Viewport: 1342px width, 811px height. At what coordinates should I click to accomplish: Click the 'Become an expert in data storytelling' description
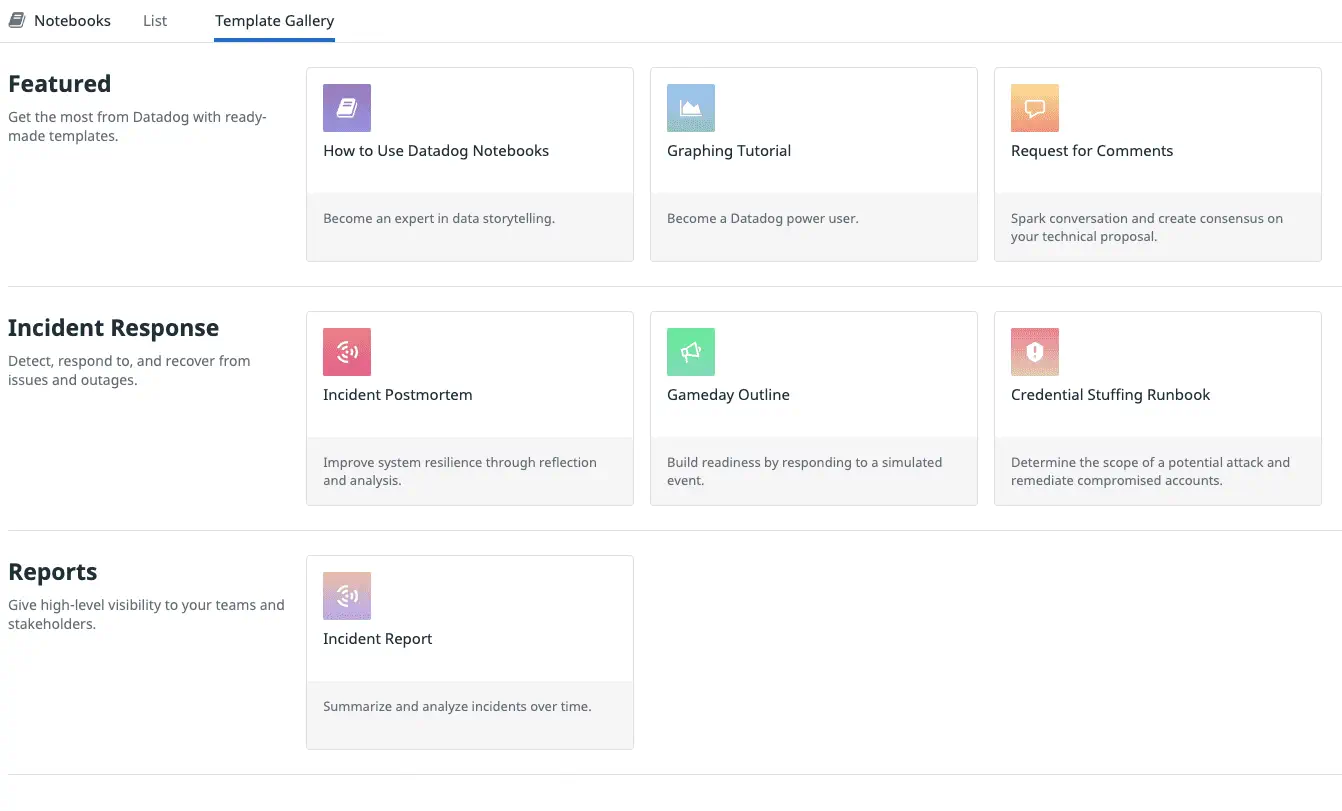[x=438, y=219]
